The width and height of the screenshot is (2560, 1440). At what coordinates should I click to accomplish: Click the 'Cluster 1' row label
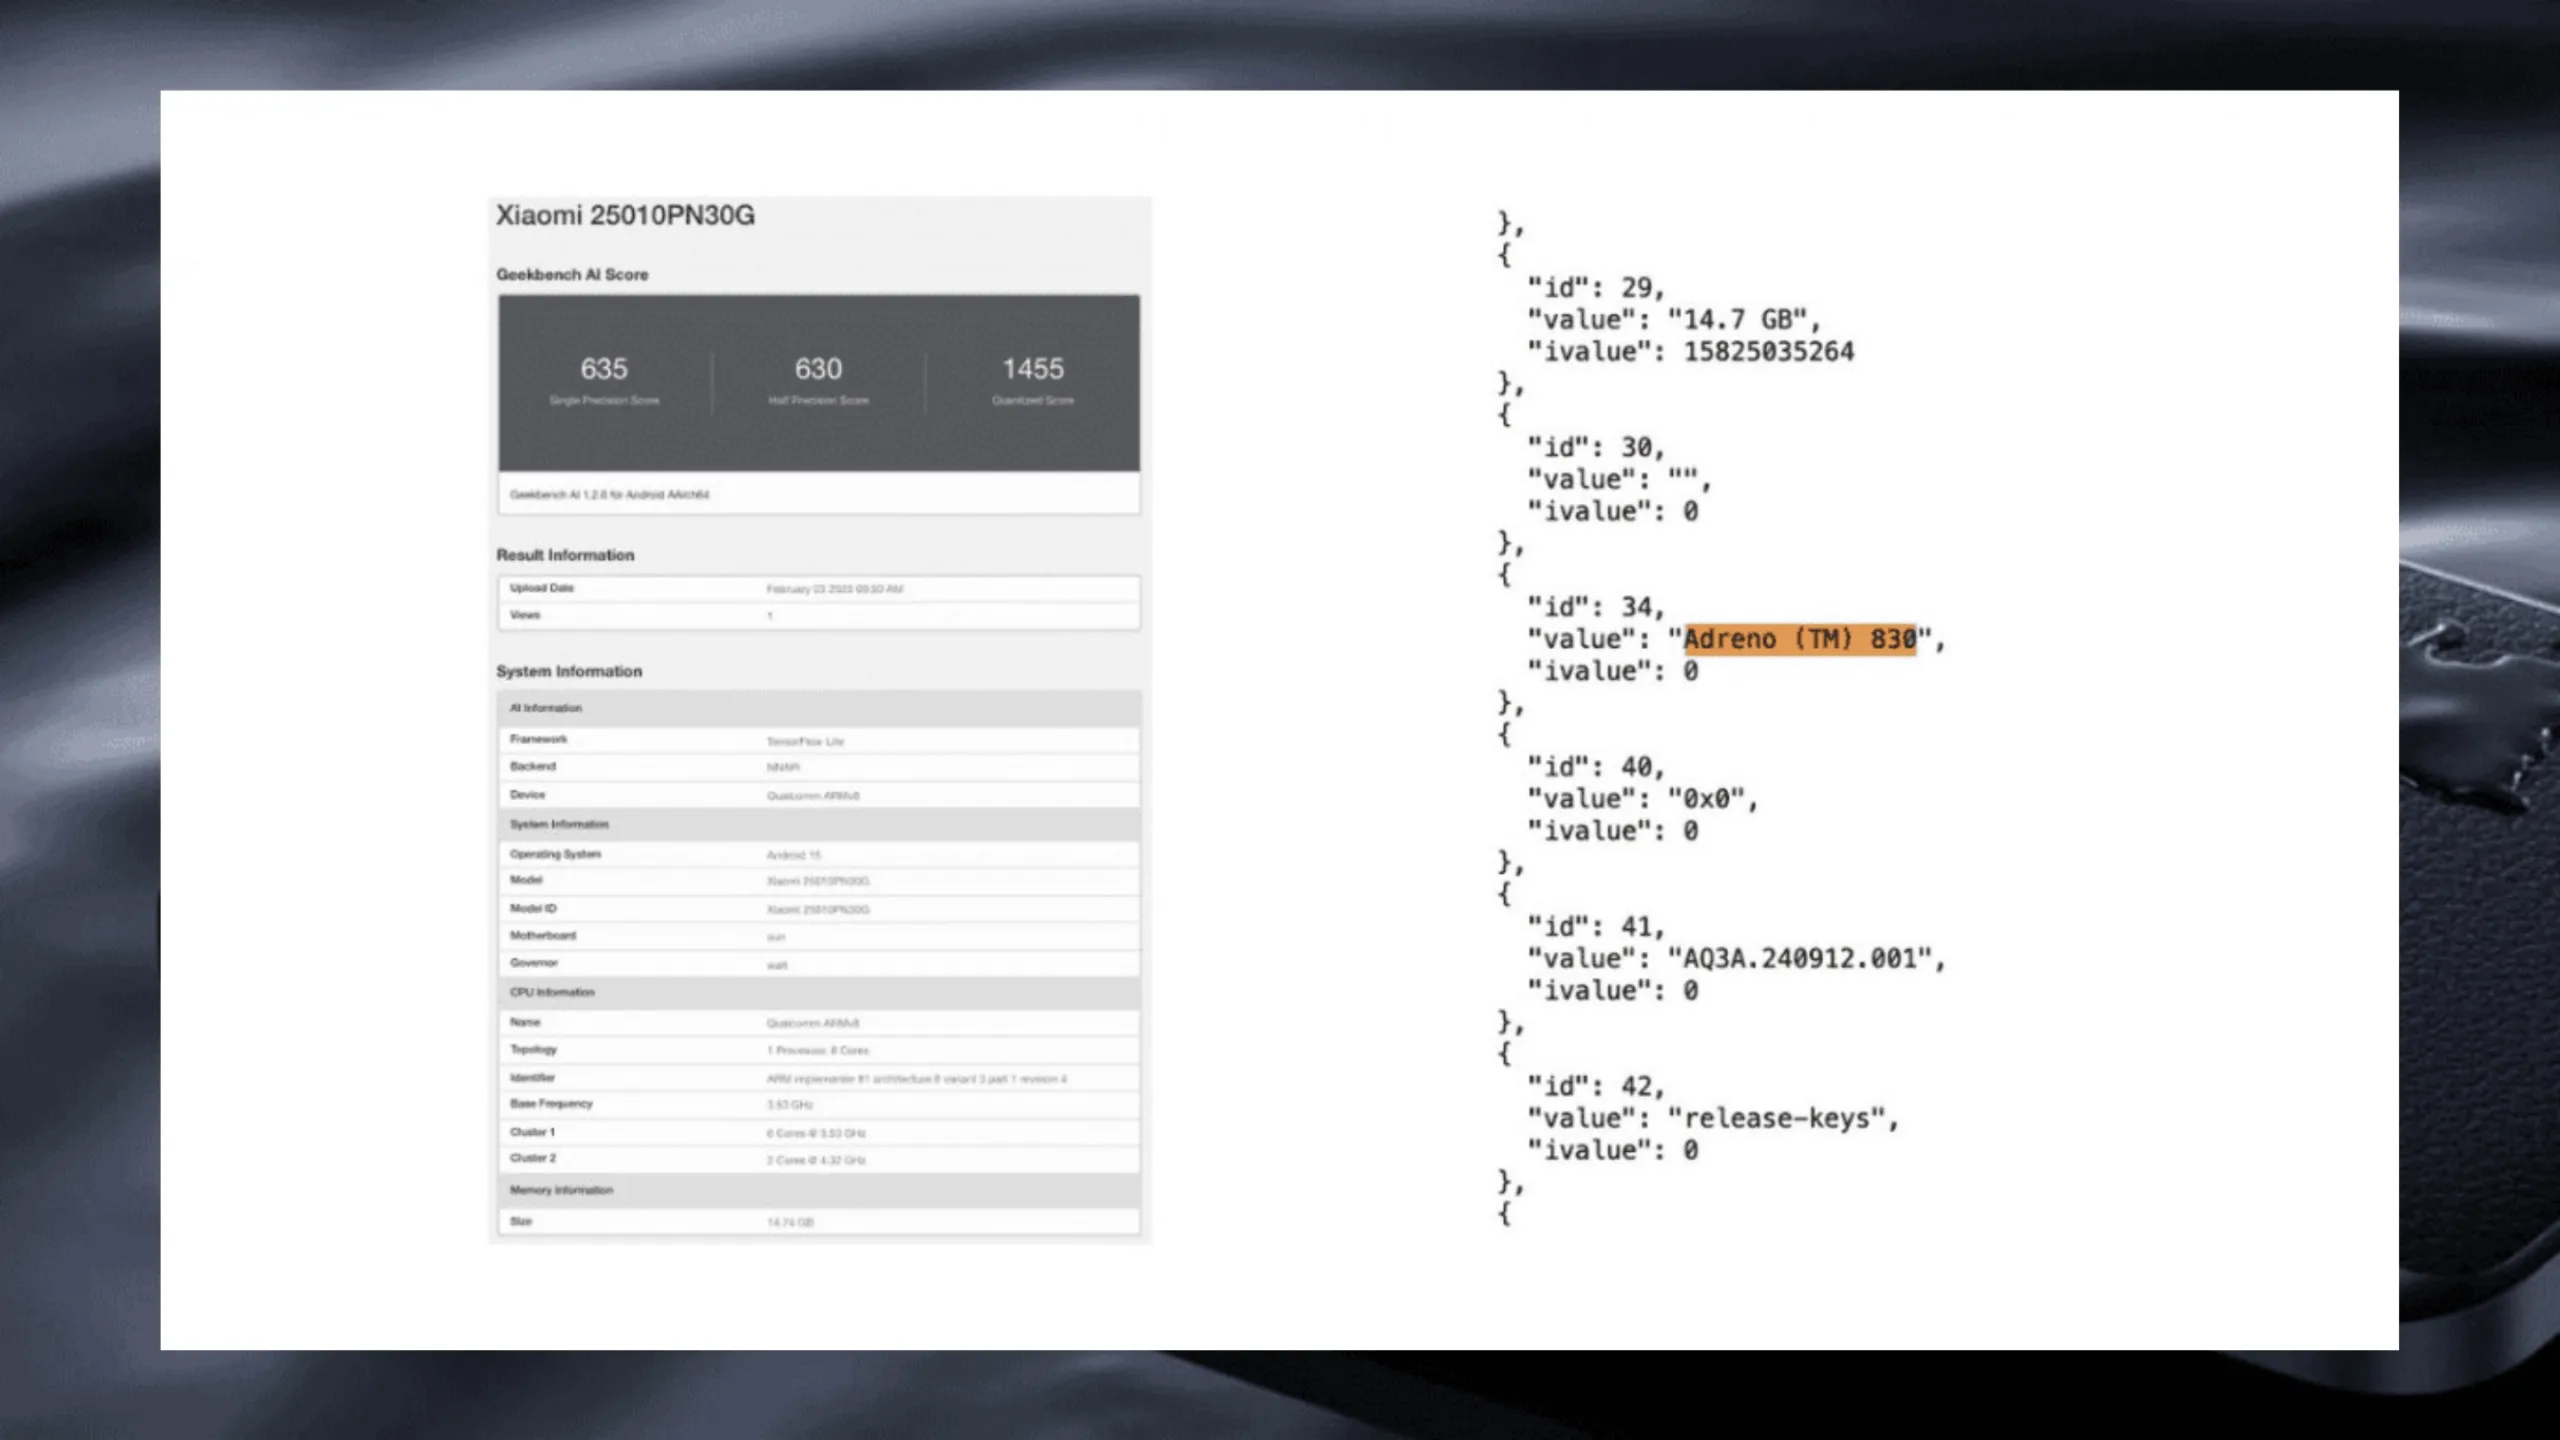(532, 1132)
